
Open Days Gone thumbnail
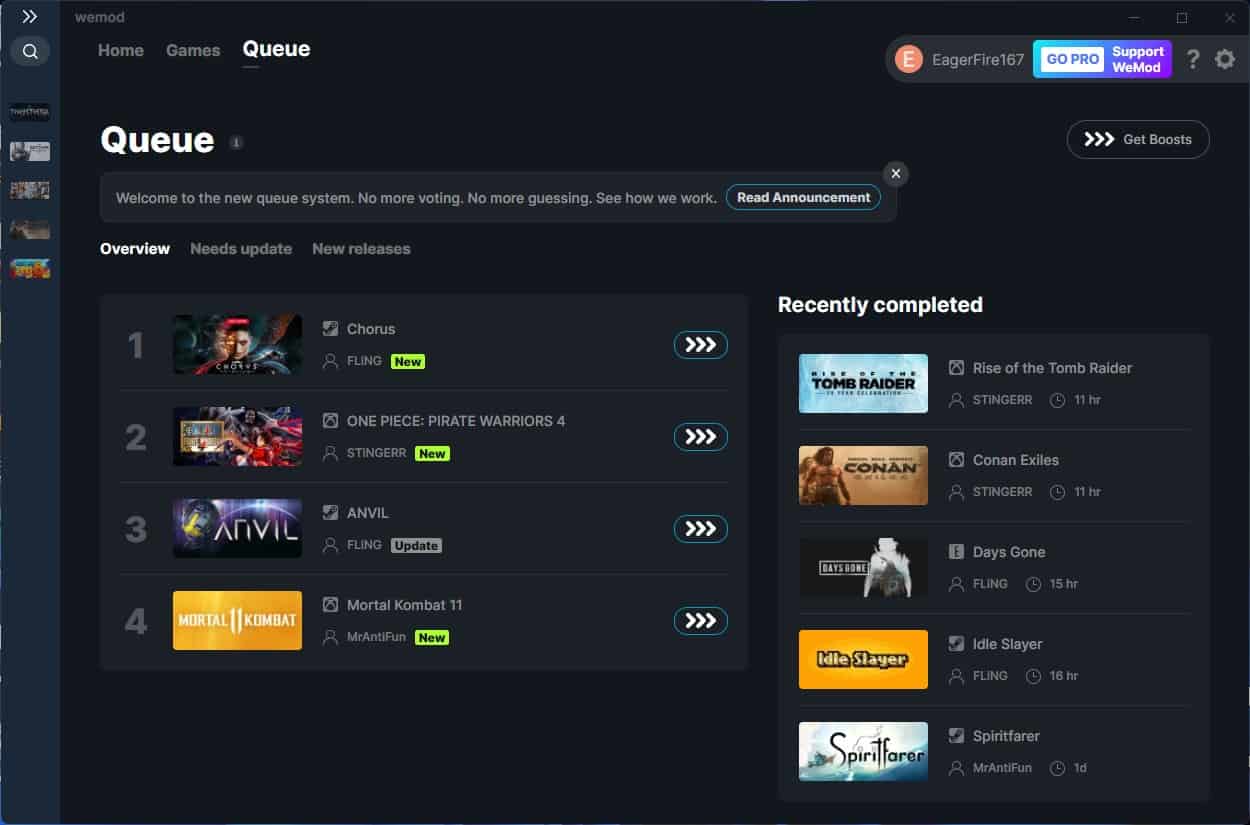pos(863,567)
